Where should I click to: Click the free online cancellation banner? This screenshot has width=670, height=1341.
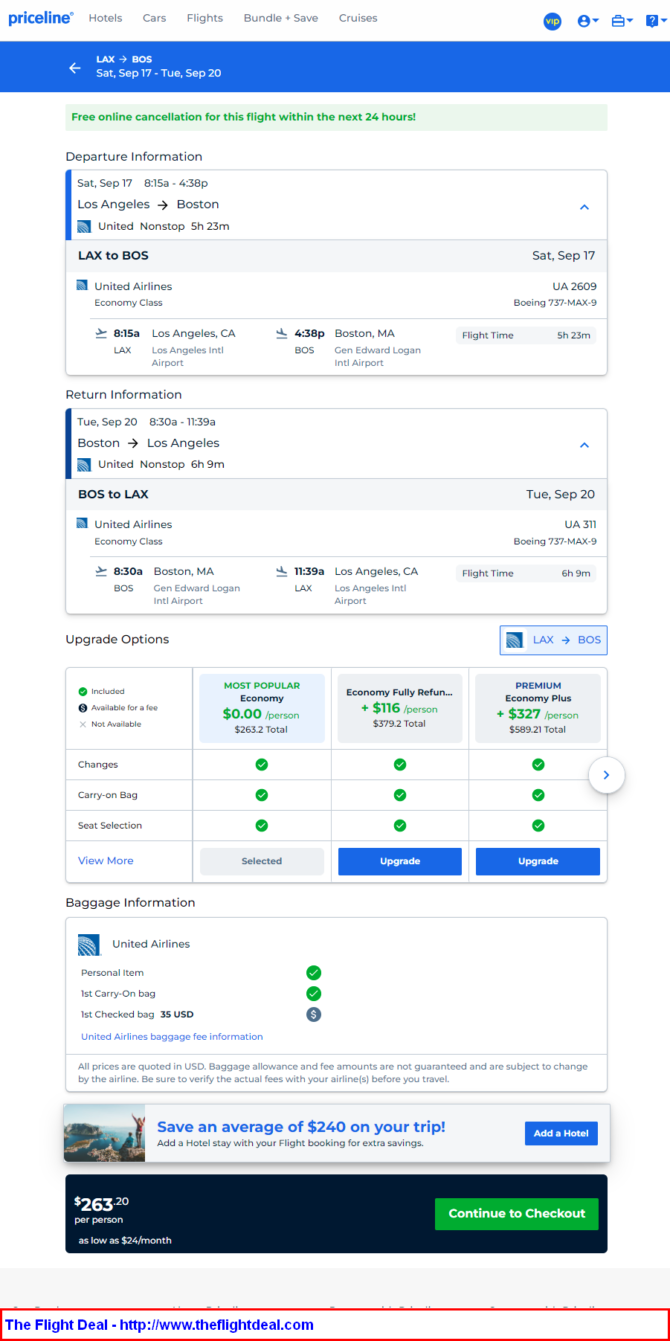[336, 118]
